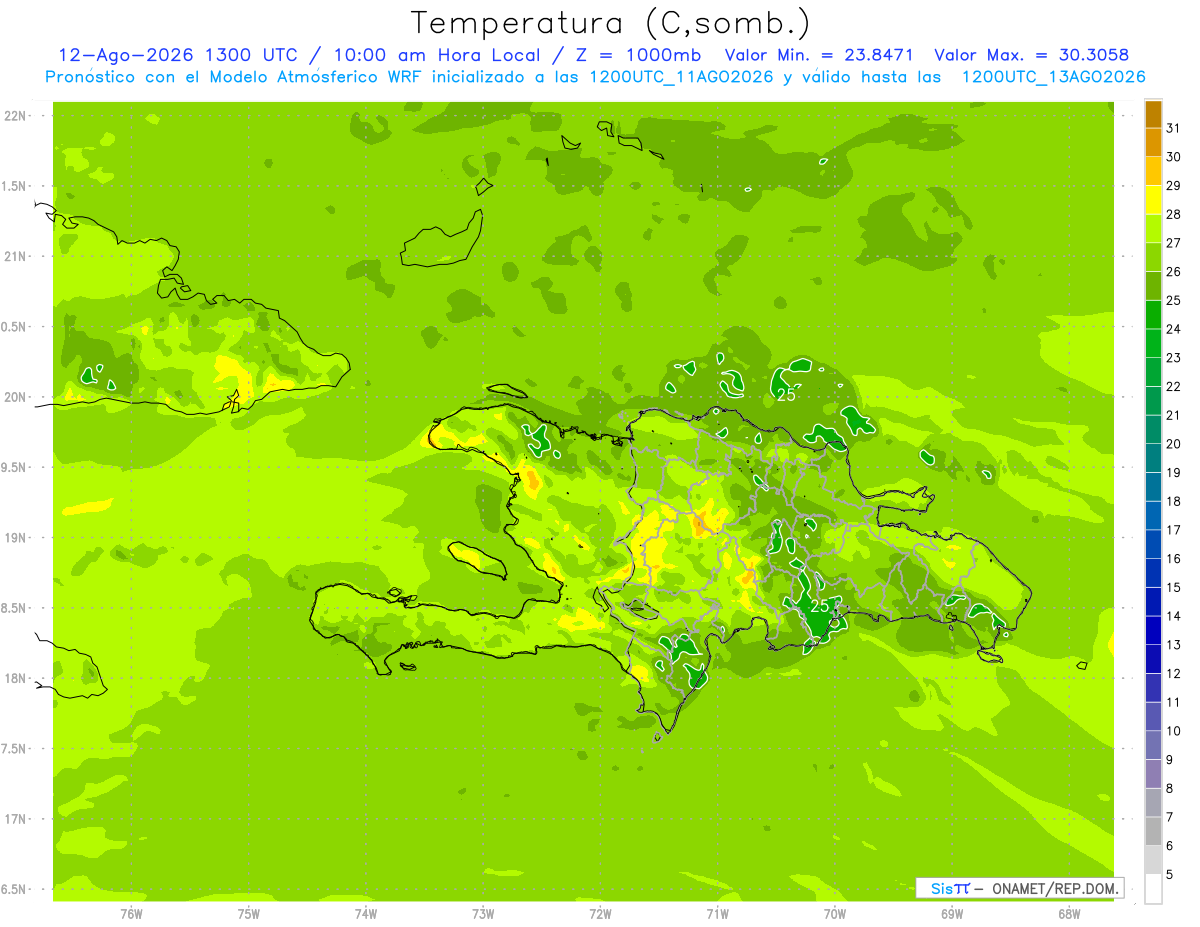The height and width of the screenshot is (927, 1200).
Task: Click the latitude label "20N"
Action: tap(14, 397)
